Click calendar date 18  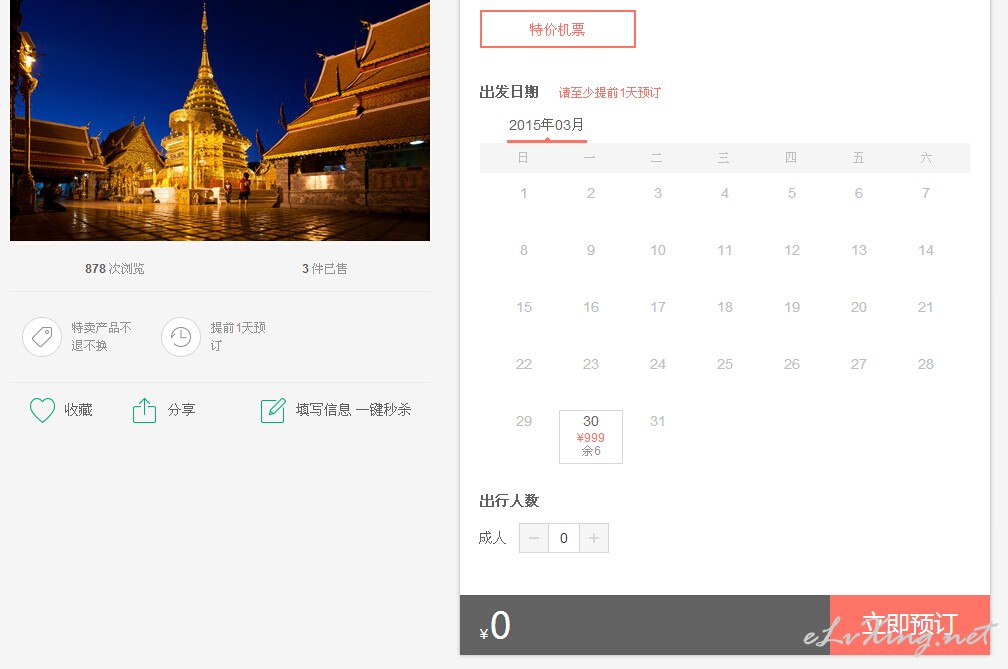click(725, 307)
